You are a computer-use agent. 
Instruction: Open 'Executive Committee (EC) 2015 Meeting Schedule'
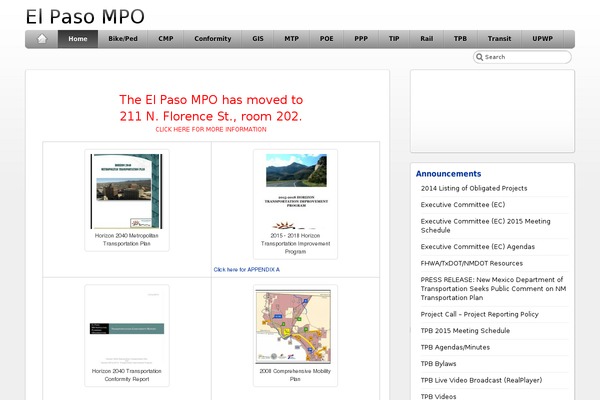coord(485,226)
